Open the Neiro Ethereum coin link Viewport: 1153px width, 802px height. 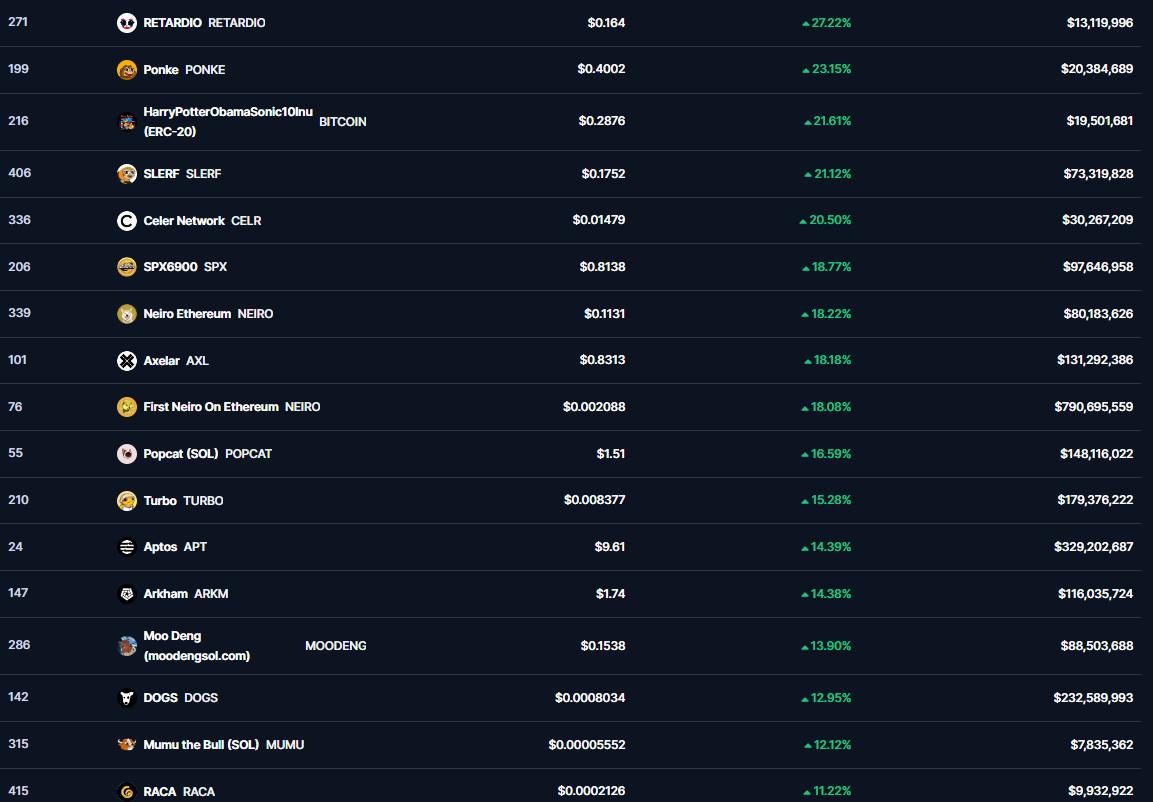point(187,314)
